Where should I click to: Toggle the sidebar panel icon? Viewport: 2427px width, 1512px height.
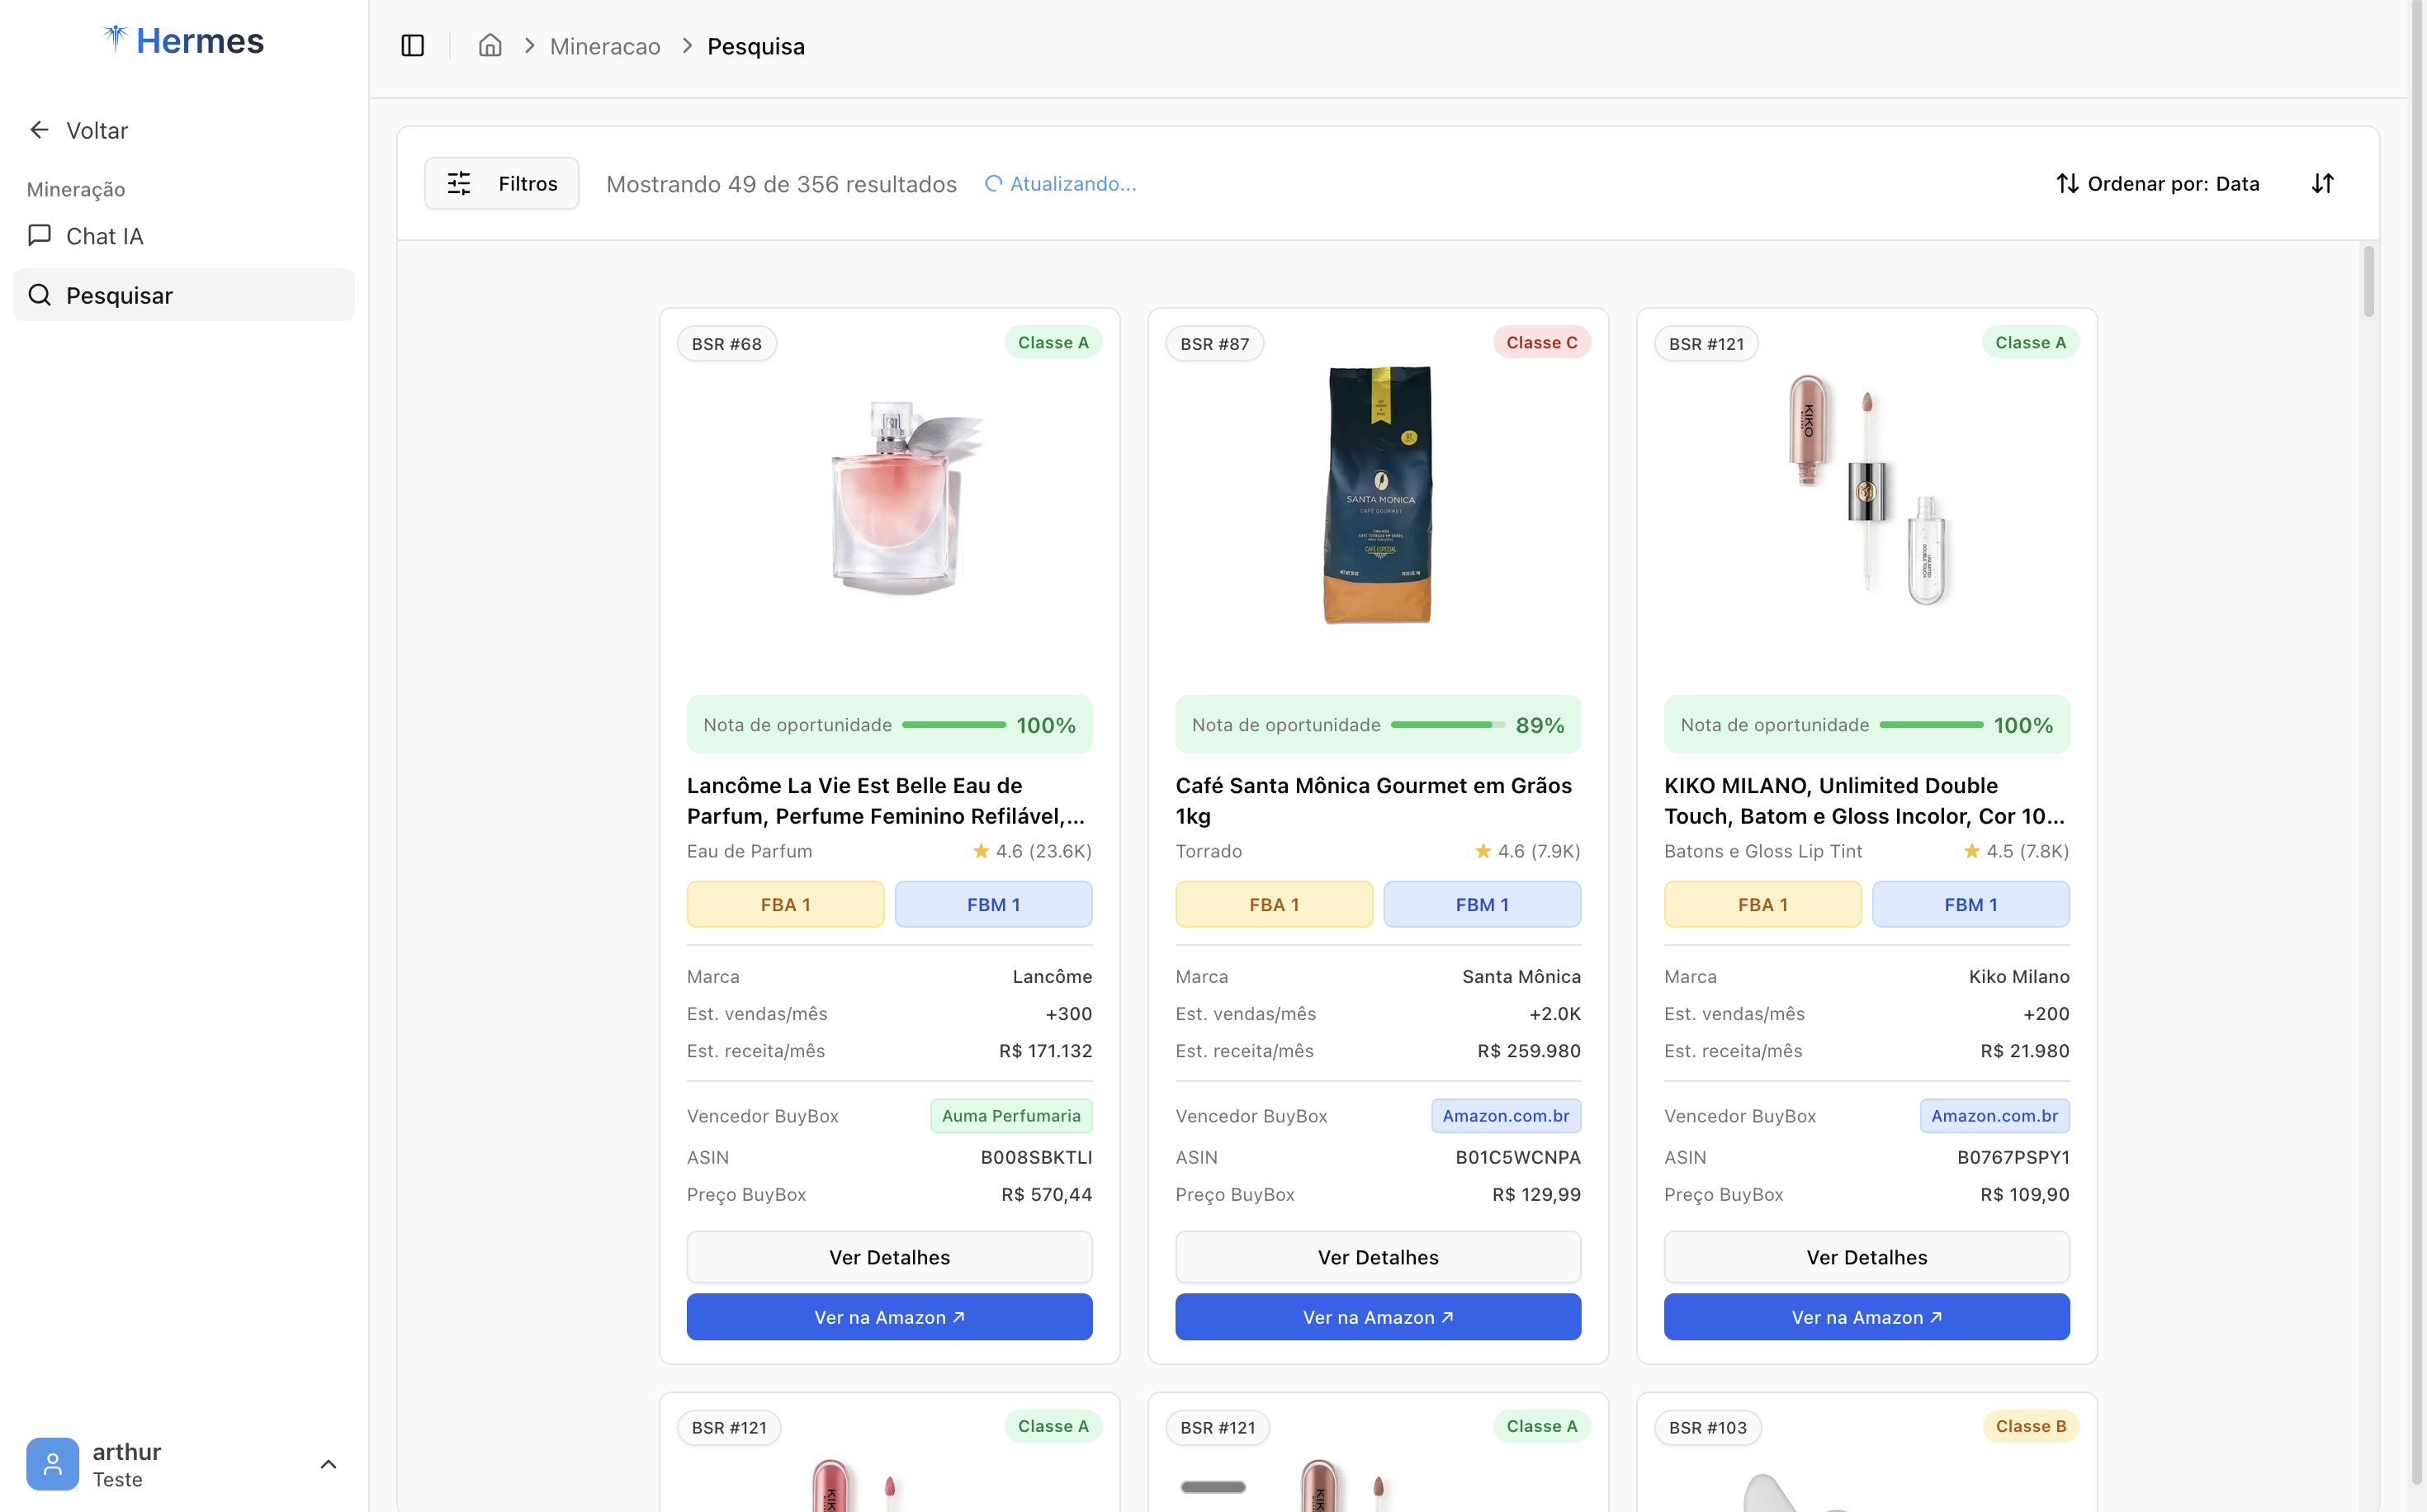click(413, 45)
